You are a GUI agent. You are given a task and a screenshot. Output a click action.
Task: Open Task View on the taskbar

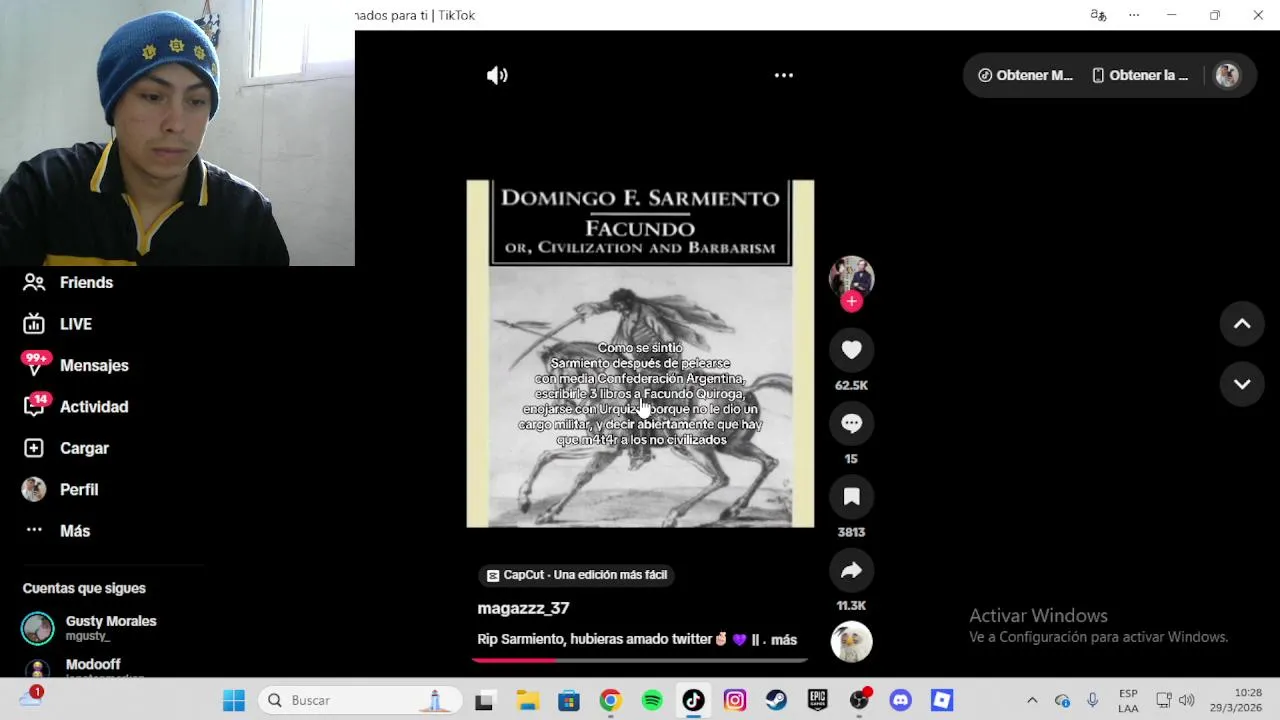coord(484,700)
